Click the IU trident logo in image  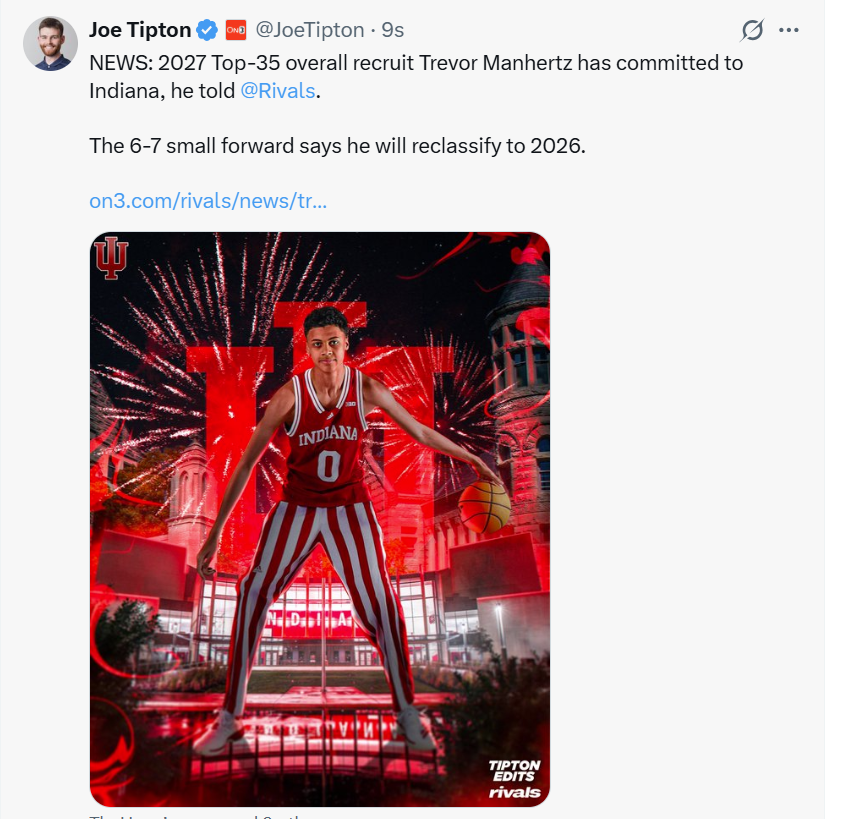[111, 258]
